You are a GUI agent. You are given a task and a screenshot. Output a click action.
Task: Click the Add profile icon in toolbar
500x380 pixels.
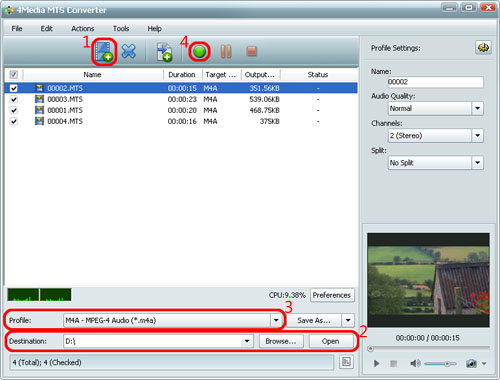coord(164,52)
